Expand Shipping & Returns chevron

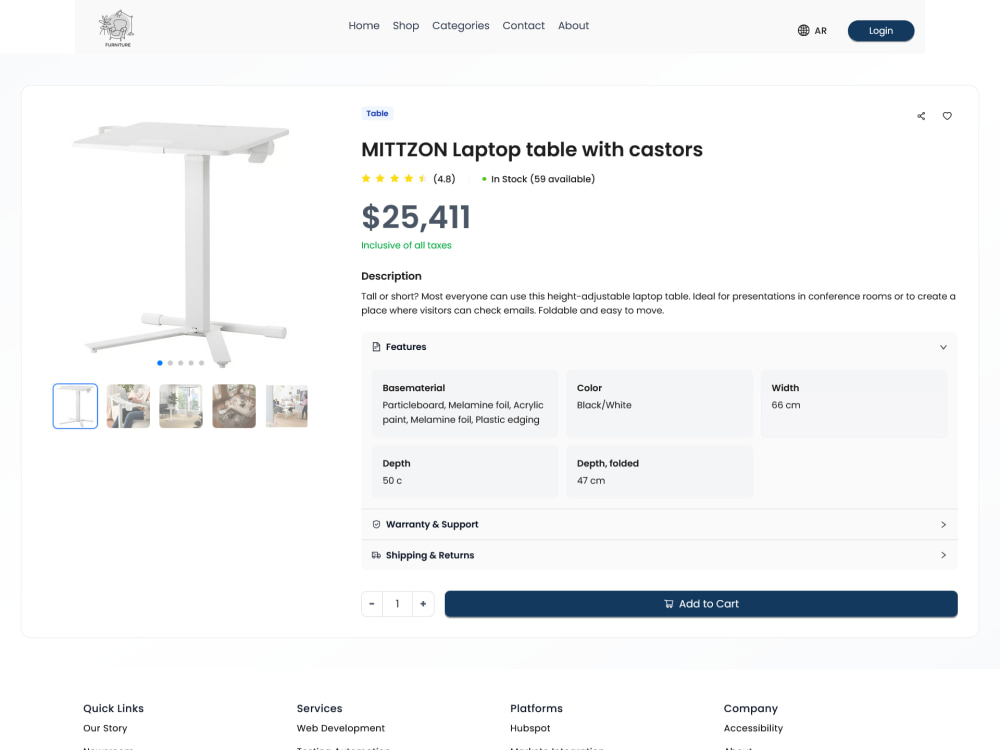tap(943, 555)
